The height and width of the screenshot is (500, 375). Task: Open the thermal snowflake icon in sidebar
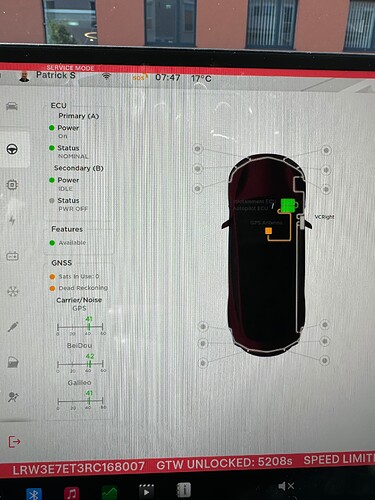click(13, 291)
